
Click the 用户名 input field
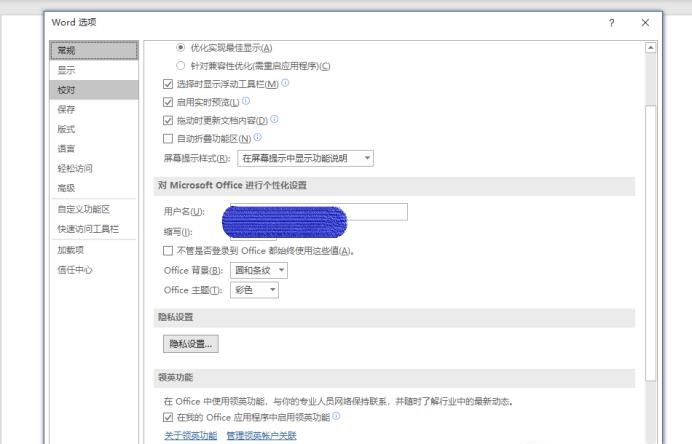pos(319,212)
